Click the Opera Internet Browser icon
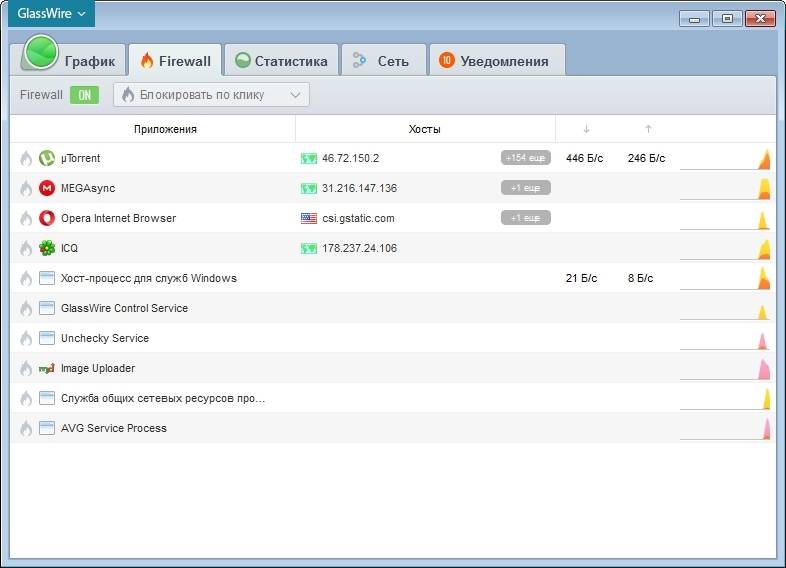The height and width of the screenshot is (568, 786). 47,219
